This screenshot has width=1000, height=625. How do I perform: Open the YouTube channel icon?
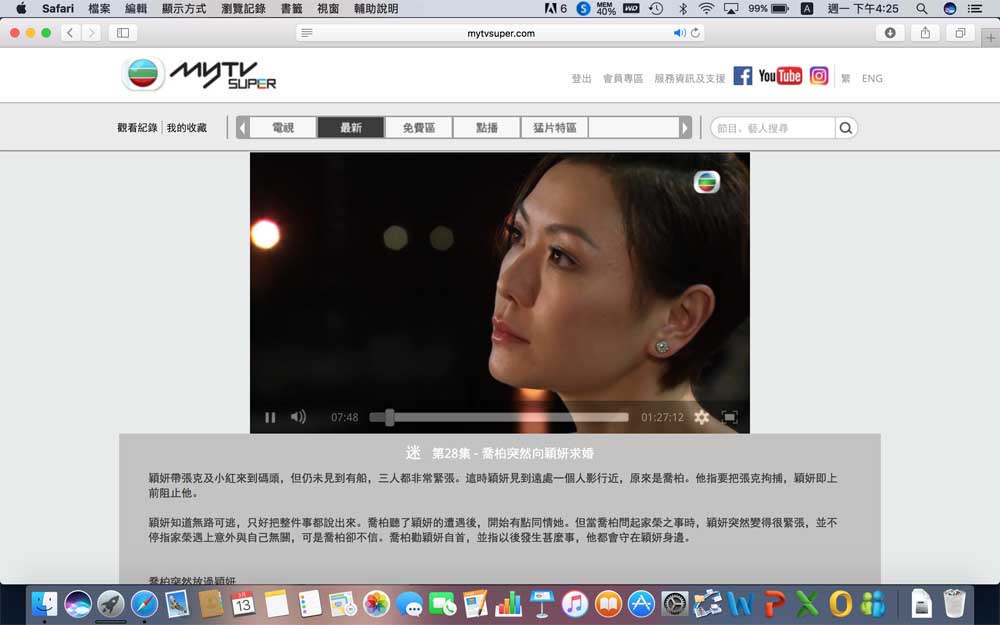(x=780, y=76)
